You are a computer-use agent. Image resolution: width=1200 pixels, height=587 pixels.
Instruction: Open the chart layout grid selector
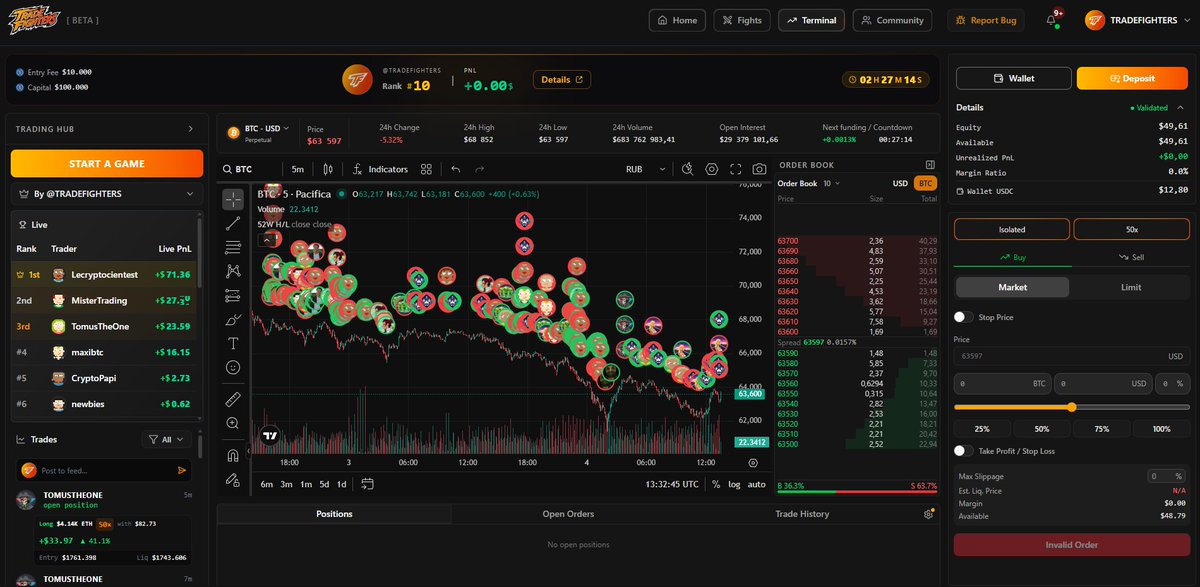point(427,170)
